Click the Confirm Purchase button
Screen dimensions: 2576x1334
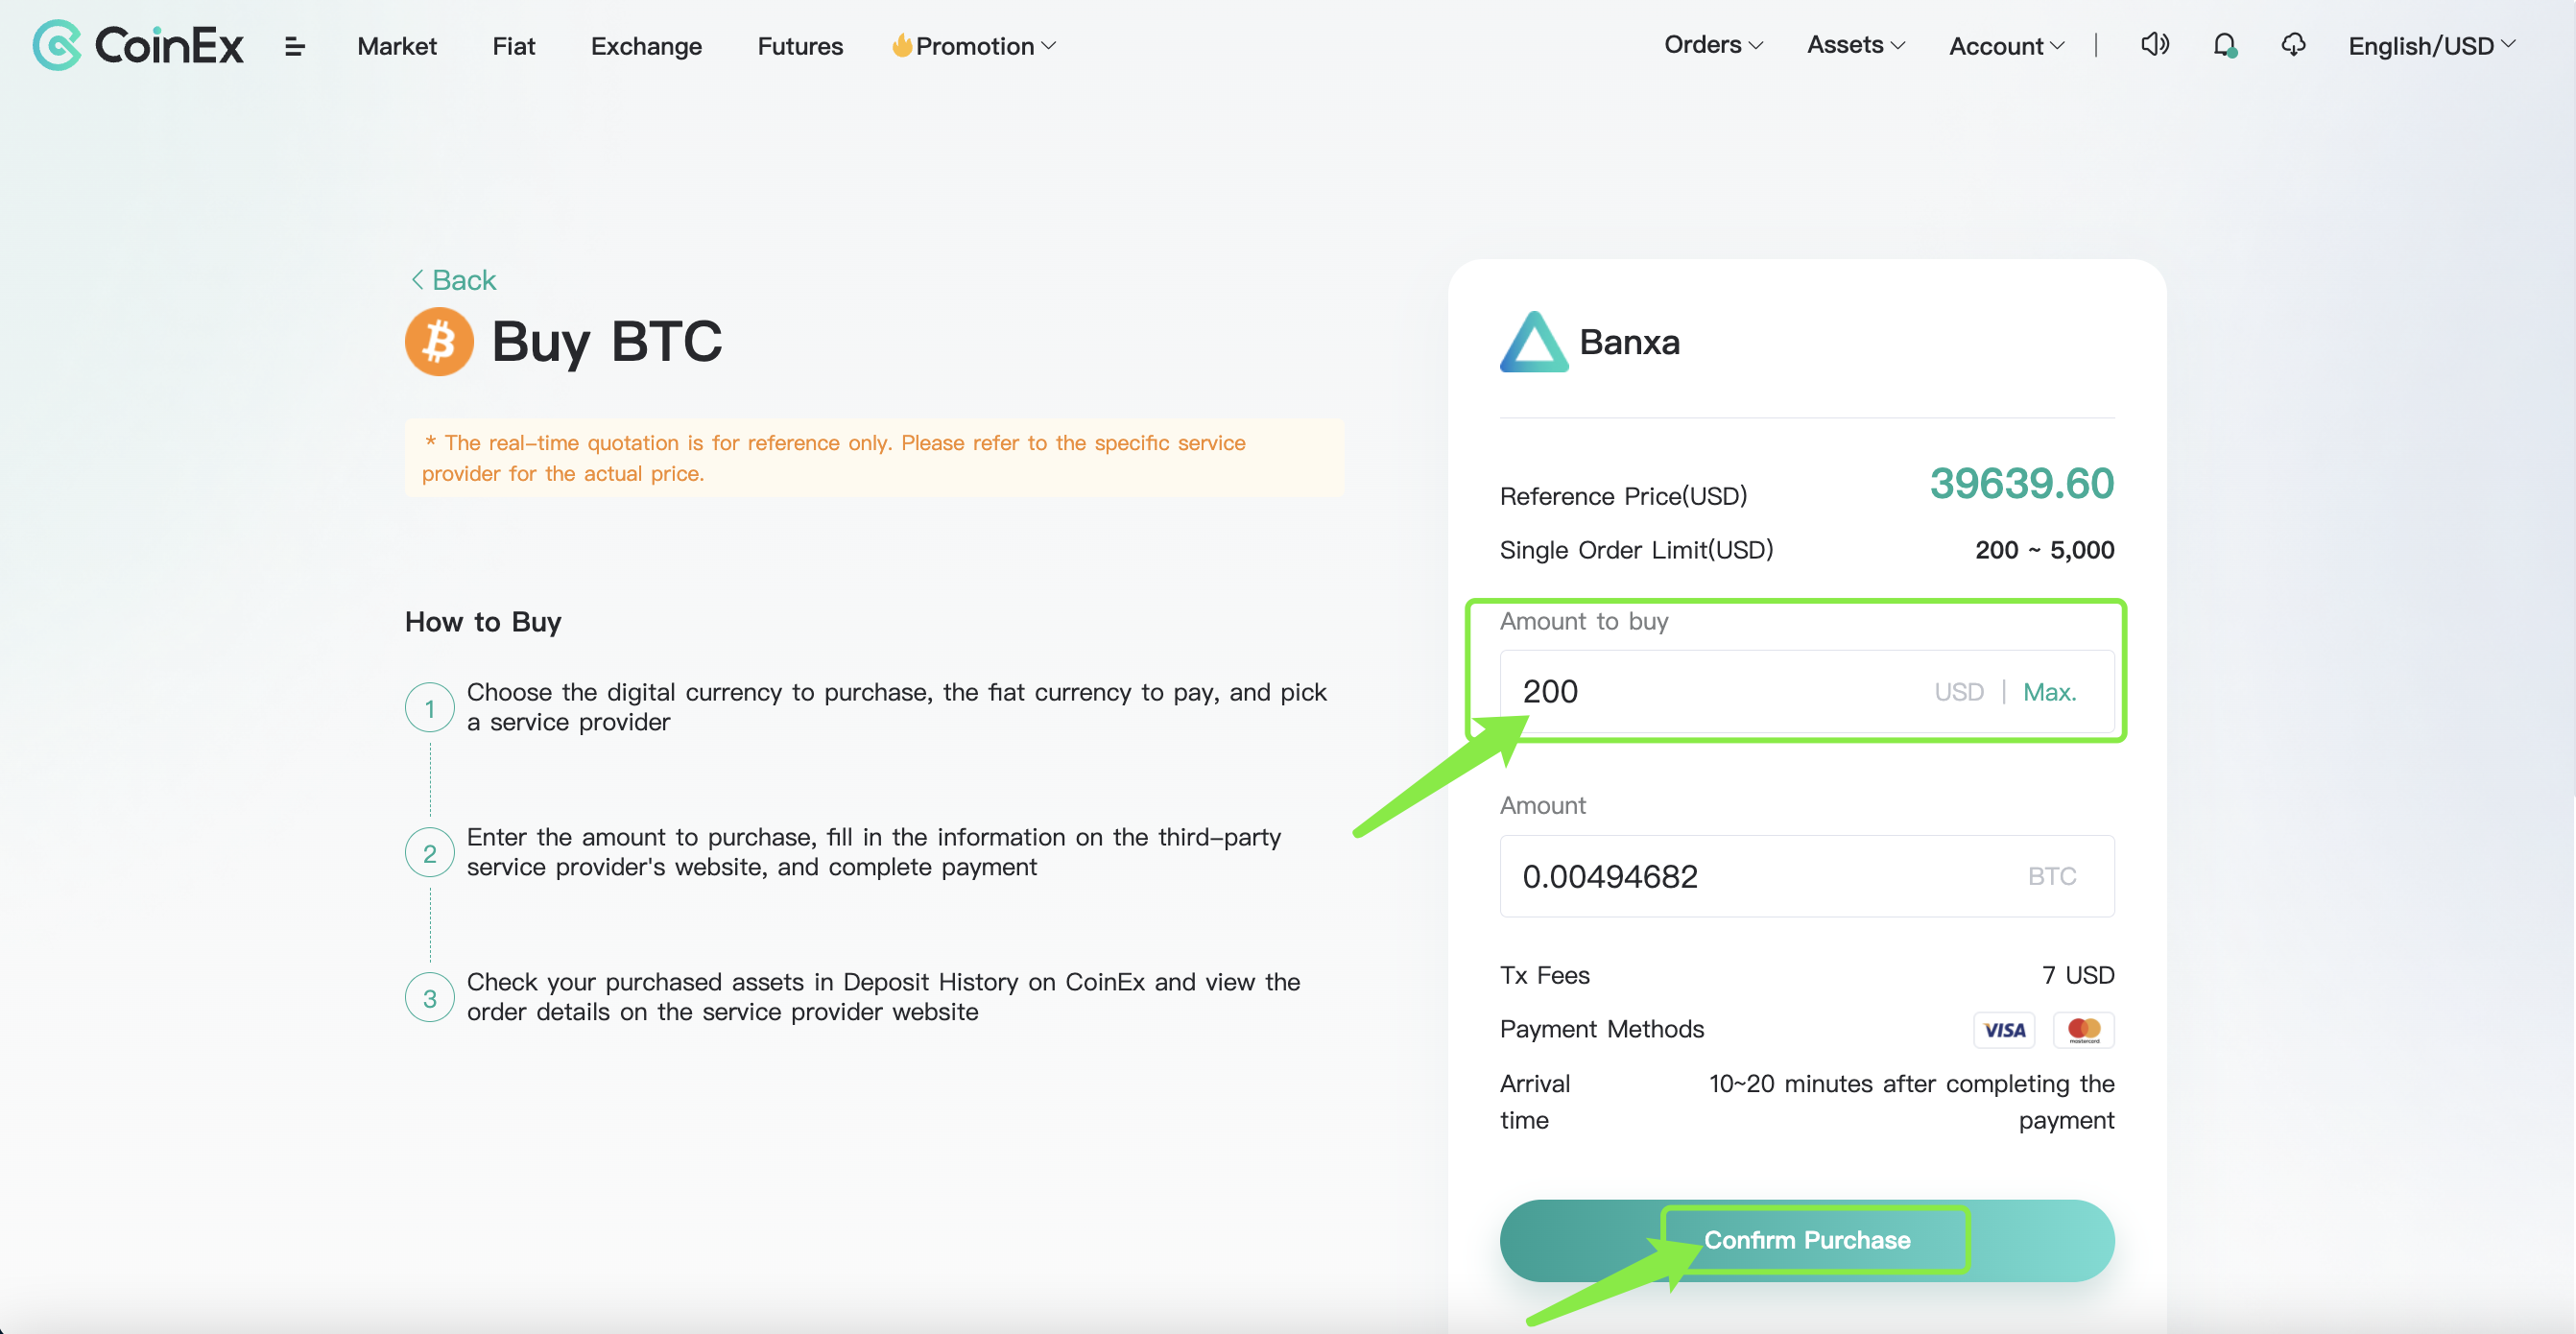tap(1807, 1240)
